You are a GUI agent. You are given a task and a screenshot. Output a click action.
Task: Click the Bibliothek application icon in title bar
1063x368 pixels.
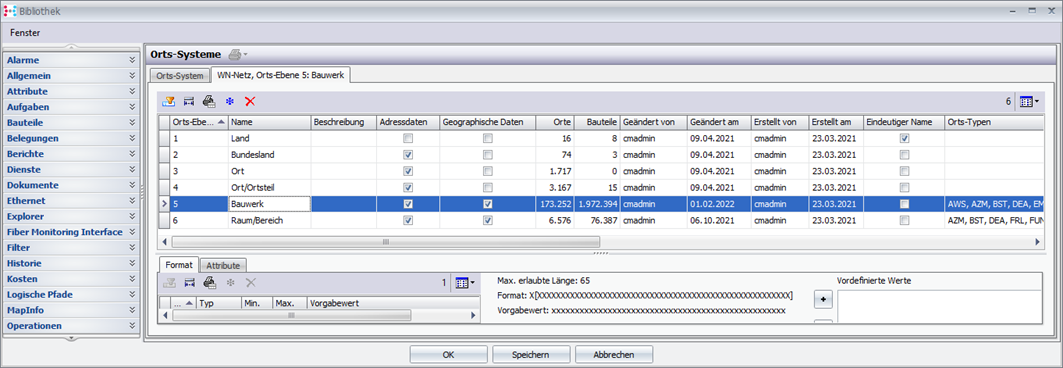[10, 10]
